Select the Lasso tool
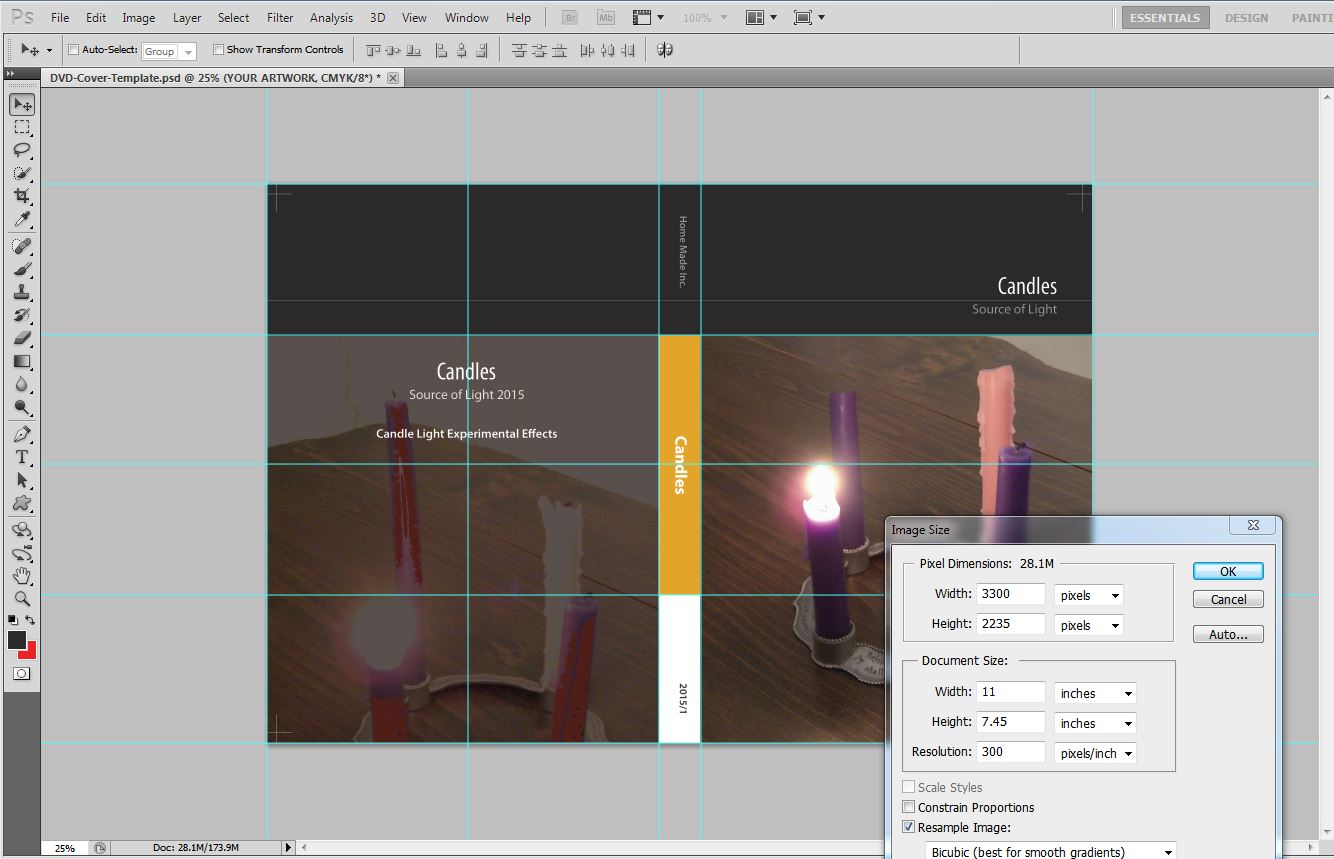The image size is (1334, 859). coord(22,150)
